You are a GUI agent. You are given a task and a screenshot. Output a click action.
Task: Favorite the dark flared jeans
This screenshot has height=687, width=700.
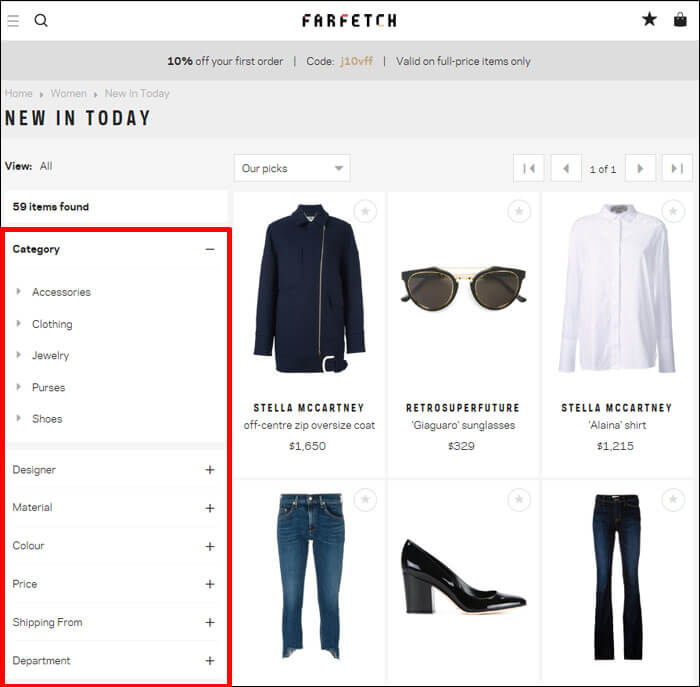[x=673, y=500]
